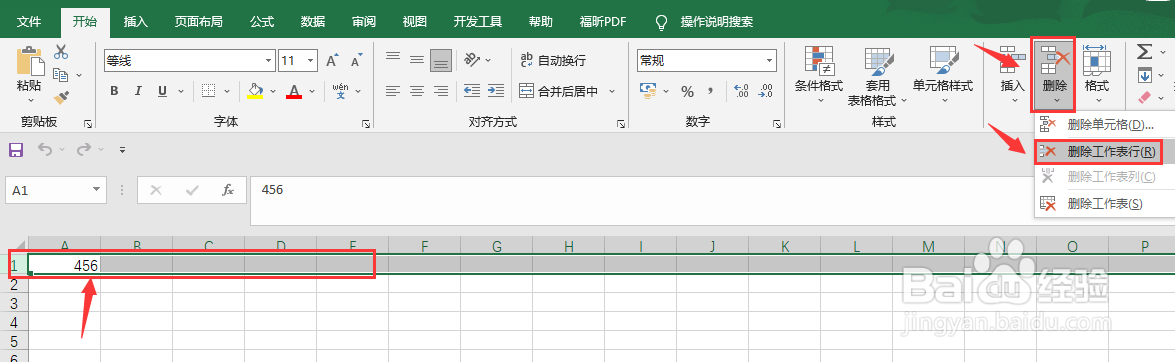Align text right

coord(441,91)
